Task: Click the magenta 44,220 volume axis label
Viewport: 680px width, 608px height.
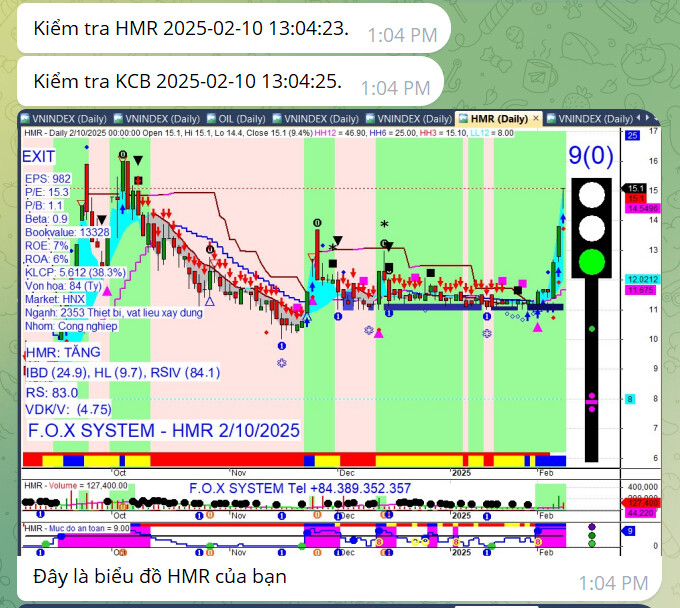Action: point(641,513)
